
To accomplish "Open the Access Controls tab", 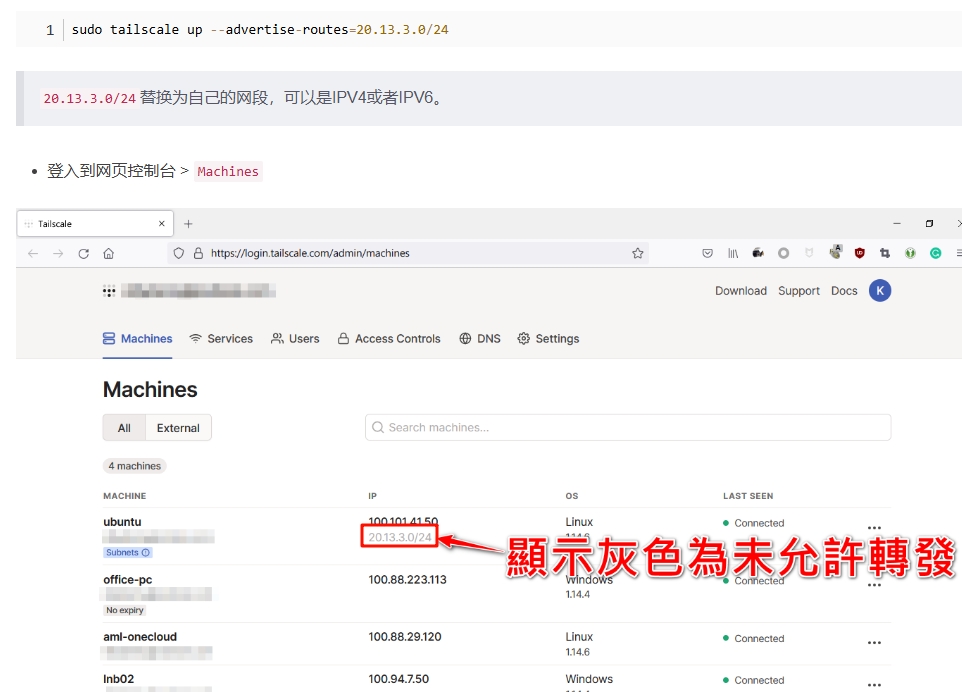I will point(389,339).
